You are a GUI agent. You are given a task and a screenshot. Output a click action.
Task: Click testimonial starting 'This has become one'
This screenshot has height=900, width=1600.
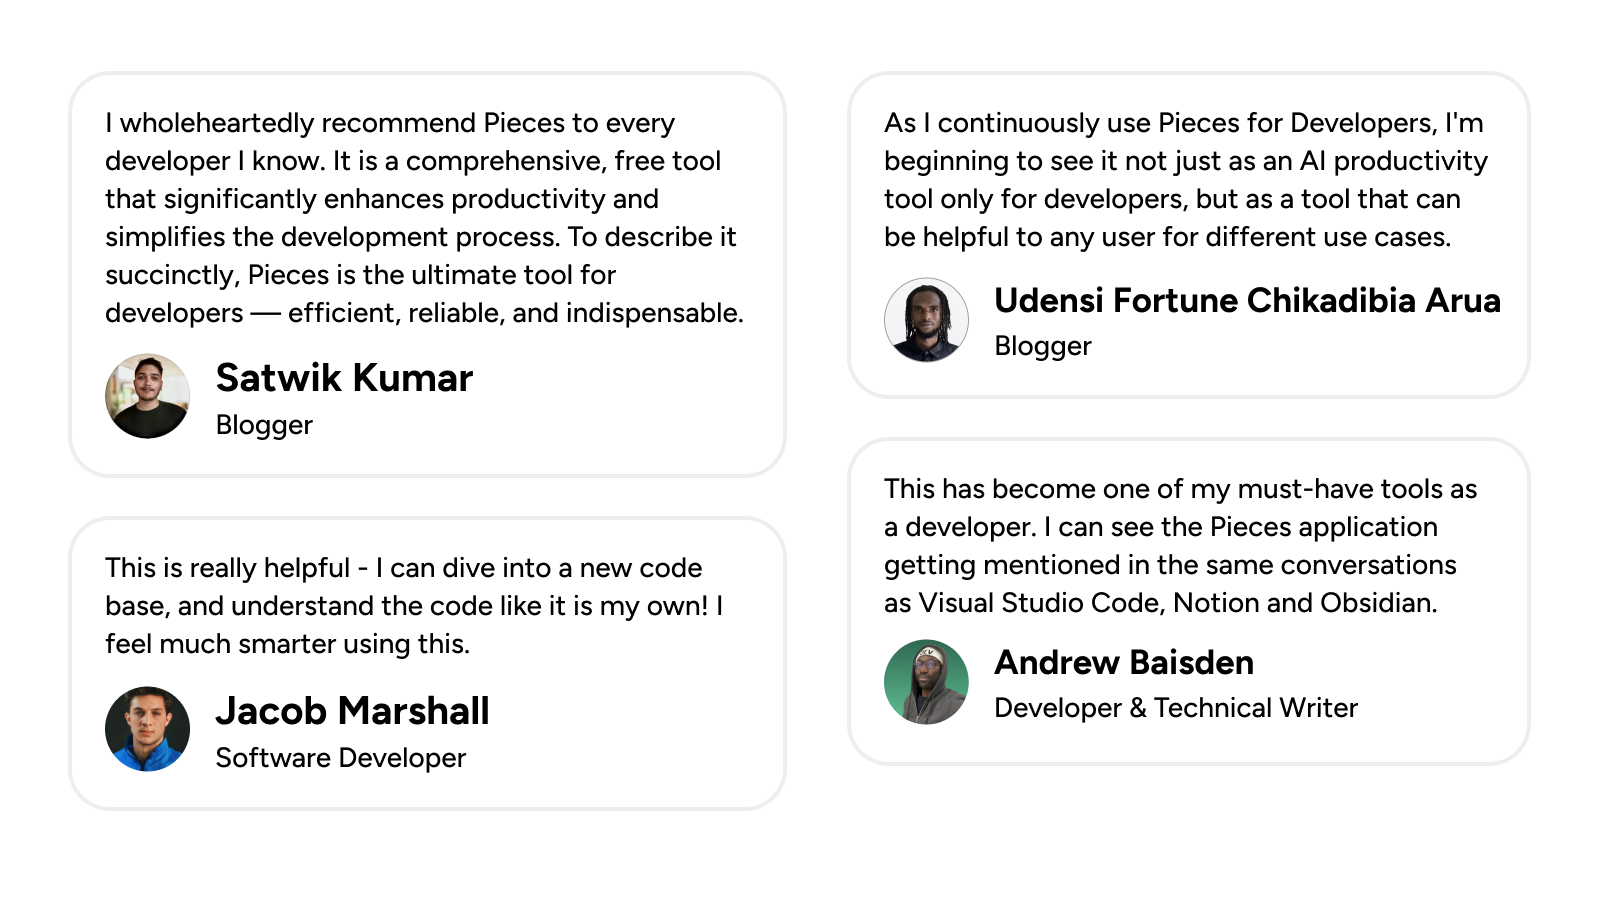[1180, 546]
